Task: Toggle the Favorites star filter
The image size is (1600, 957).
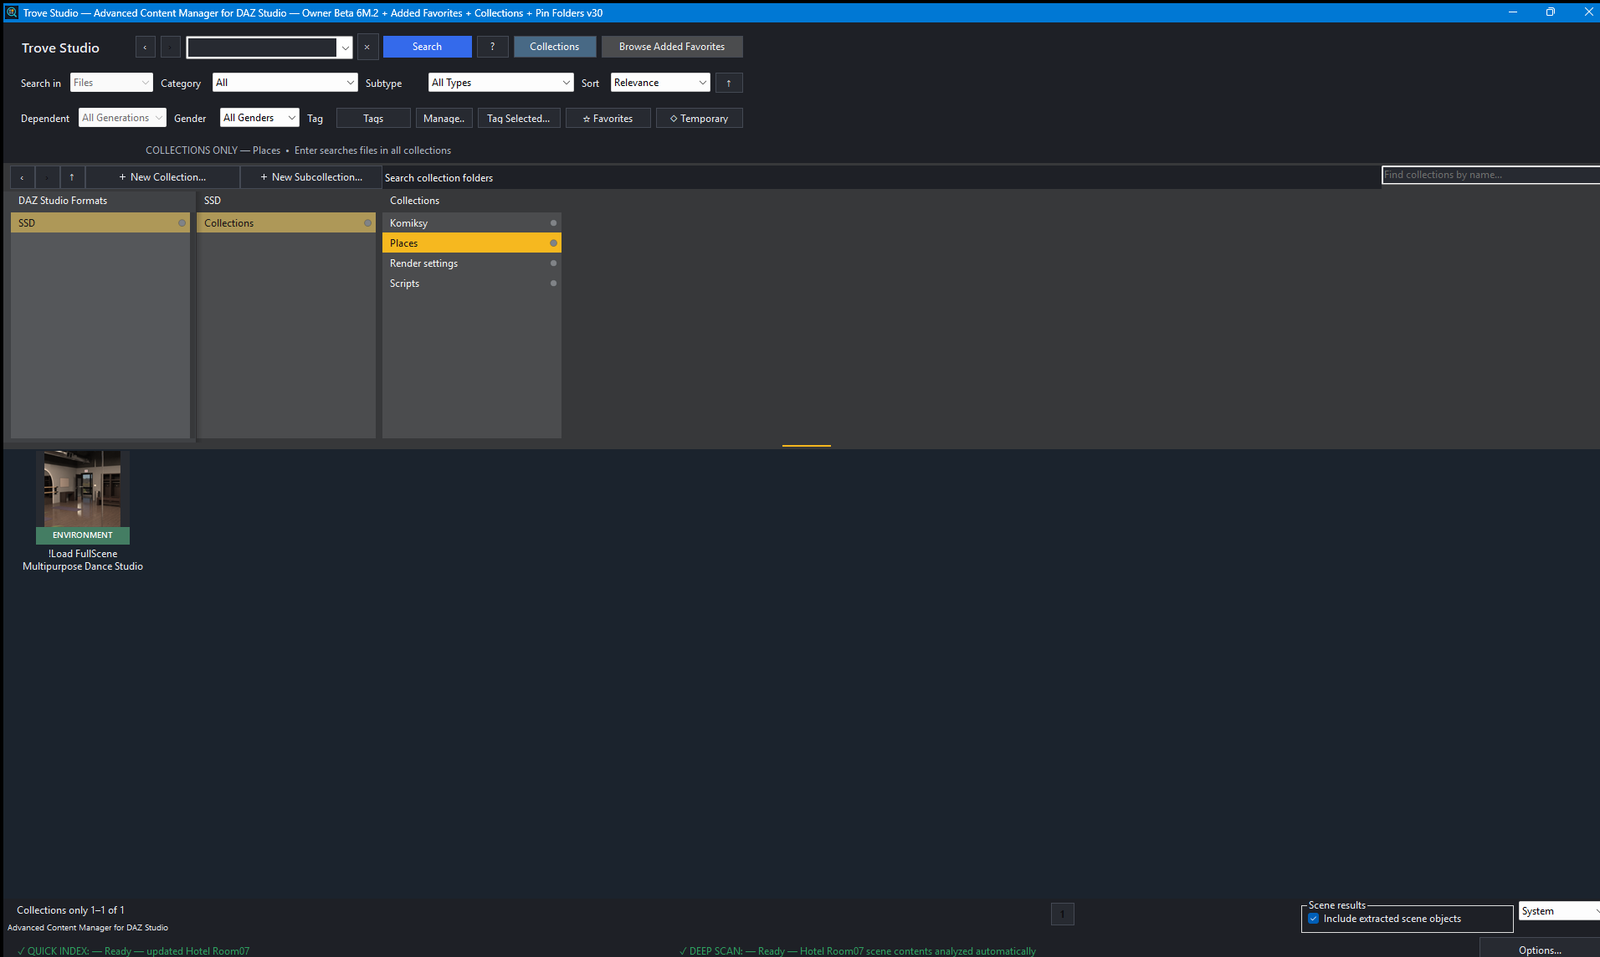Action: pyautogui.click(x=608, y=118)
